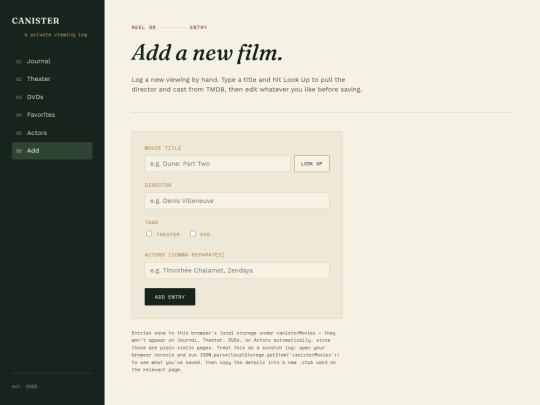Viewport: 540px width, 405px height.
Task: Select Favorites in the sidebar
Action: 52,115
